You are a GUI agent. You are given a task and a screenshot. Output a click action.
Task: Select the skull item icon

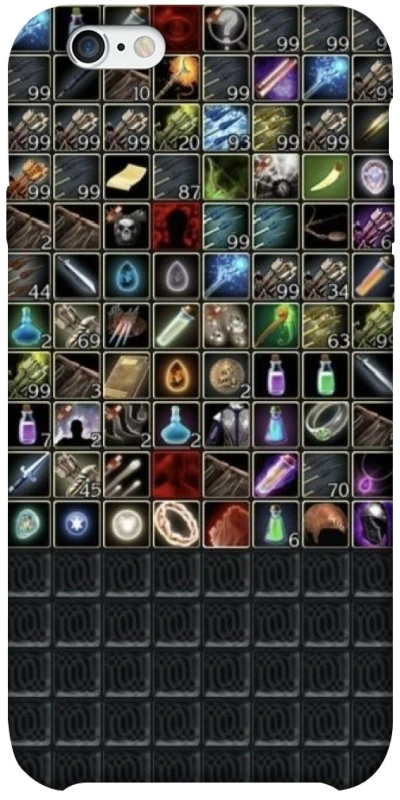pyautogui.click(x=127, y=226)
